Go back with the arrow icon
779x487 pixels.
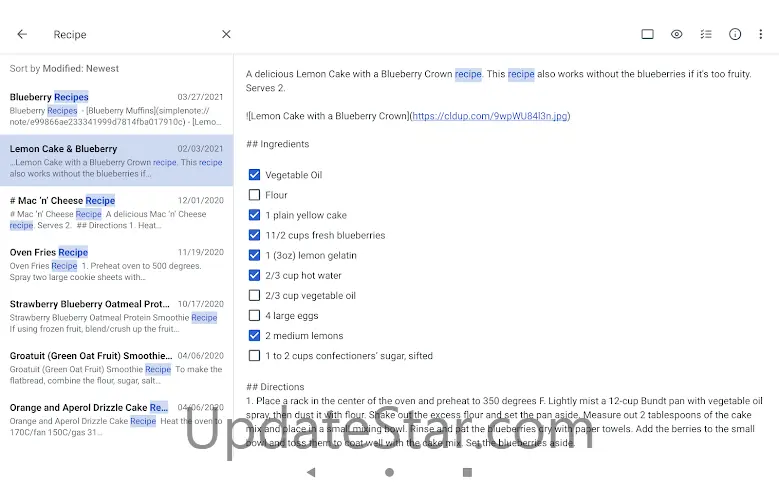(22, 34)
